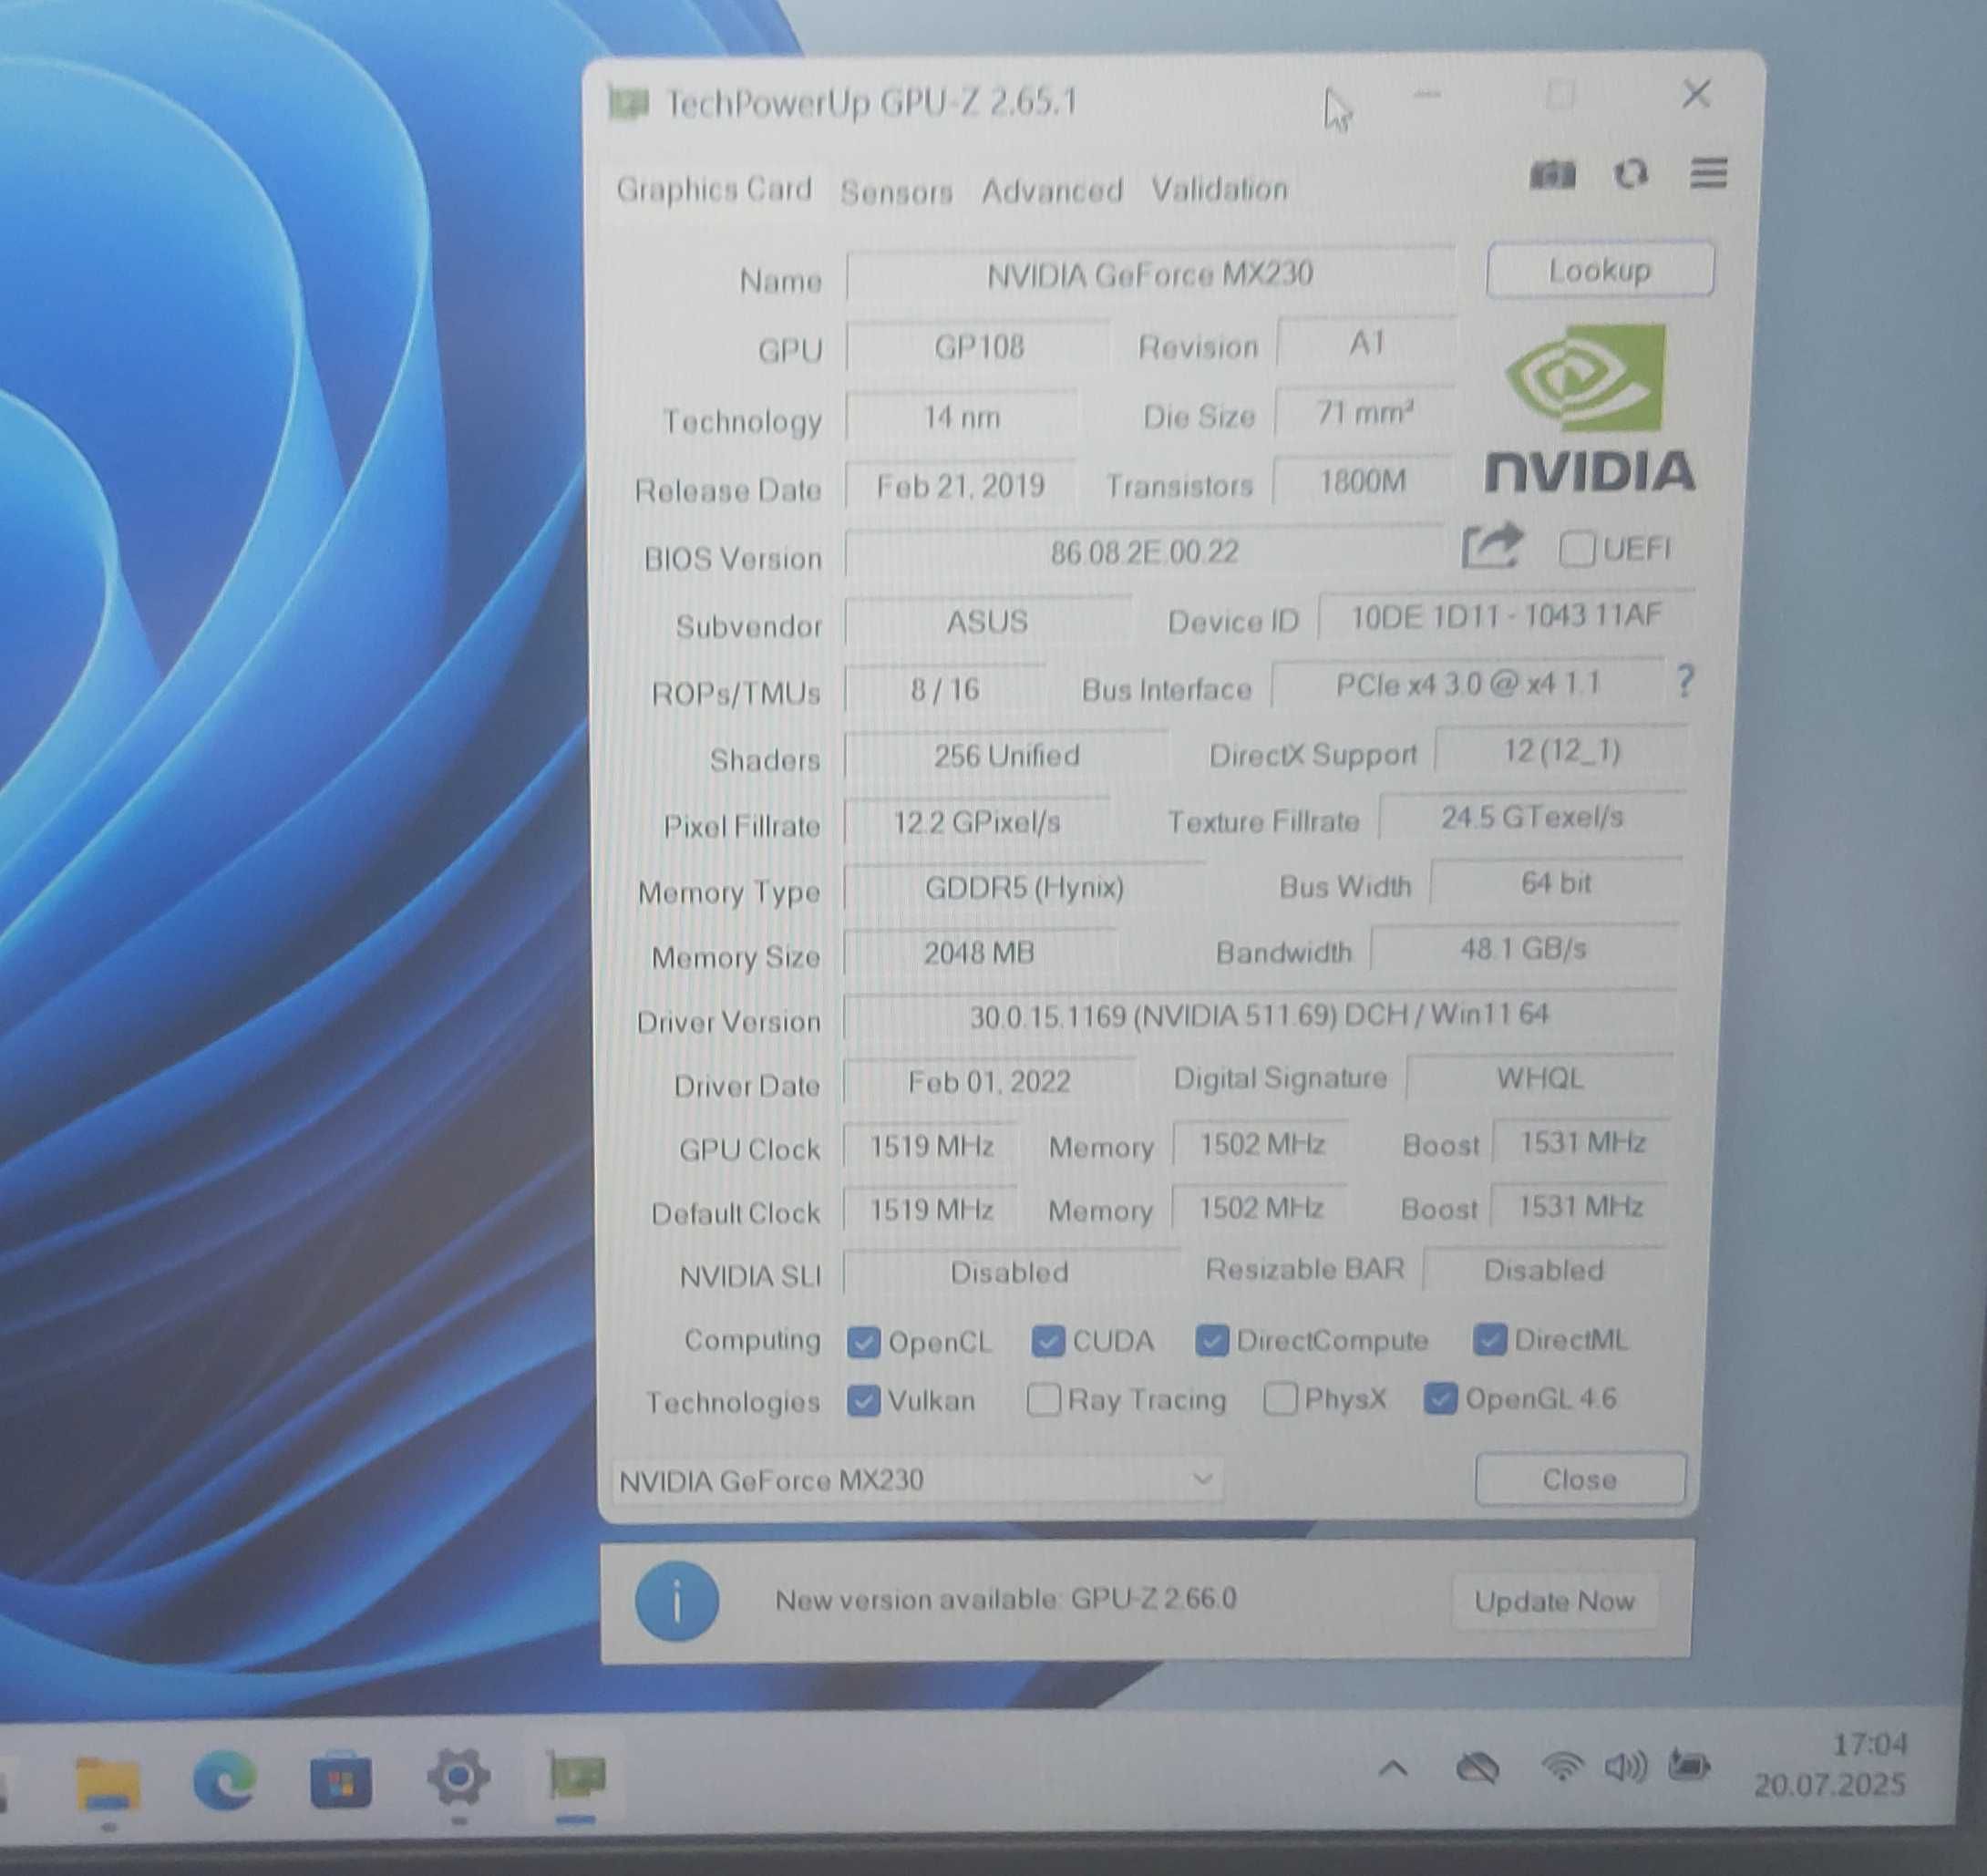The image size is (1987, 1876).
Task: Click Update Now in the banner
Action: (x=1554, y=1601)
